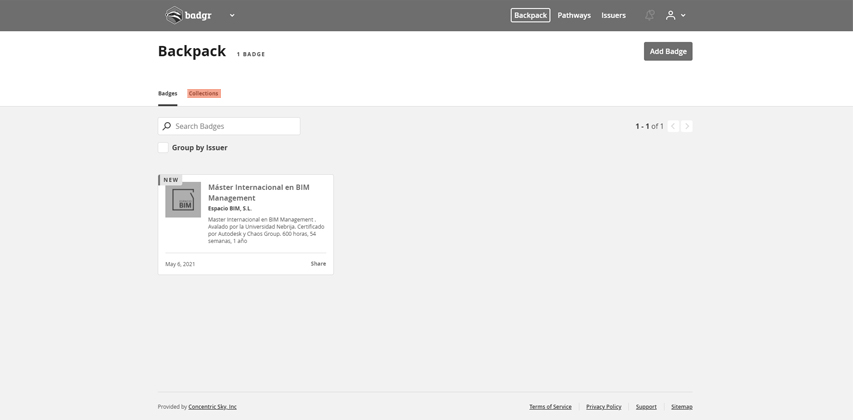Open the notifications bell icon

click(650, 15)
